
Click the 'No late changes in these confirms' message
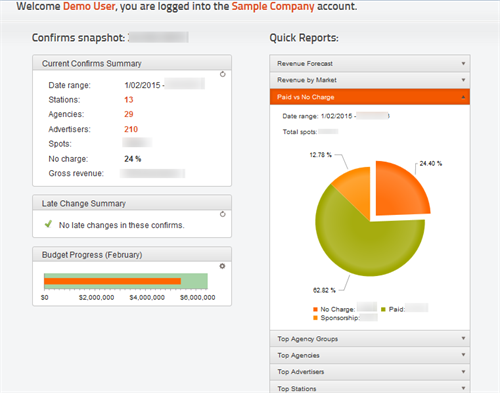coord(121,225)
